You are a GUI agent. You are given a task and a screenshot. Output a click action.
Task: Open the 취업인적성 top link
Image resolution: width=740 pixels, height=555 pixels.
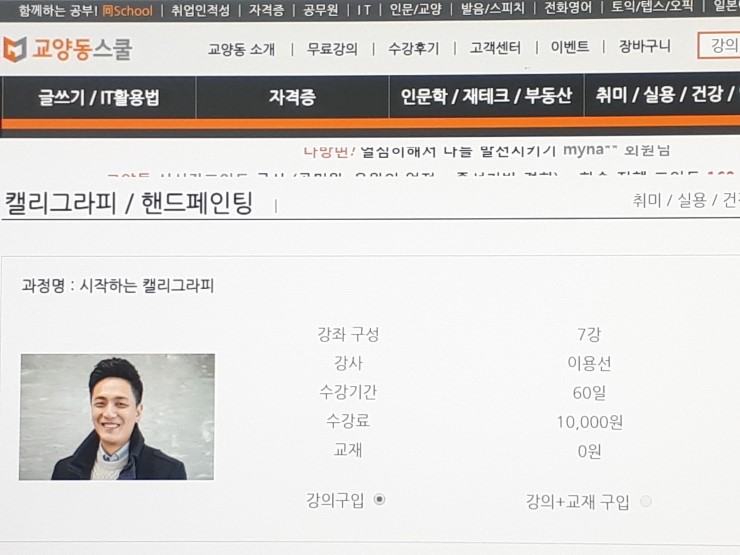tap(201, 10)
